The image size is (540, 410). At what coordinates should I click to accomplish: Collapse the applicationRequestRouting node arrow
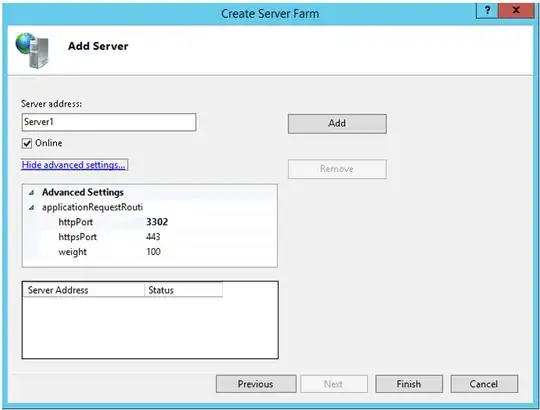coord(31,207)
